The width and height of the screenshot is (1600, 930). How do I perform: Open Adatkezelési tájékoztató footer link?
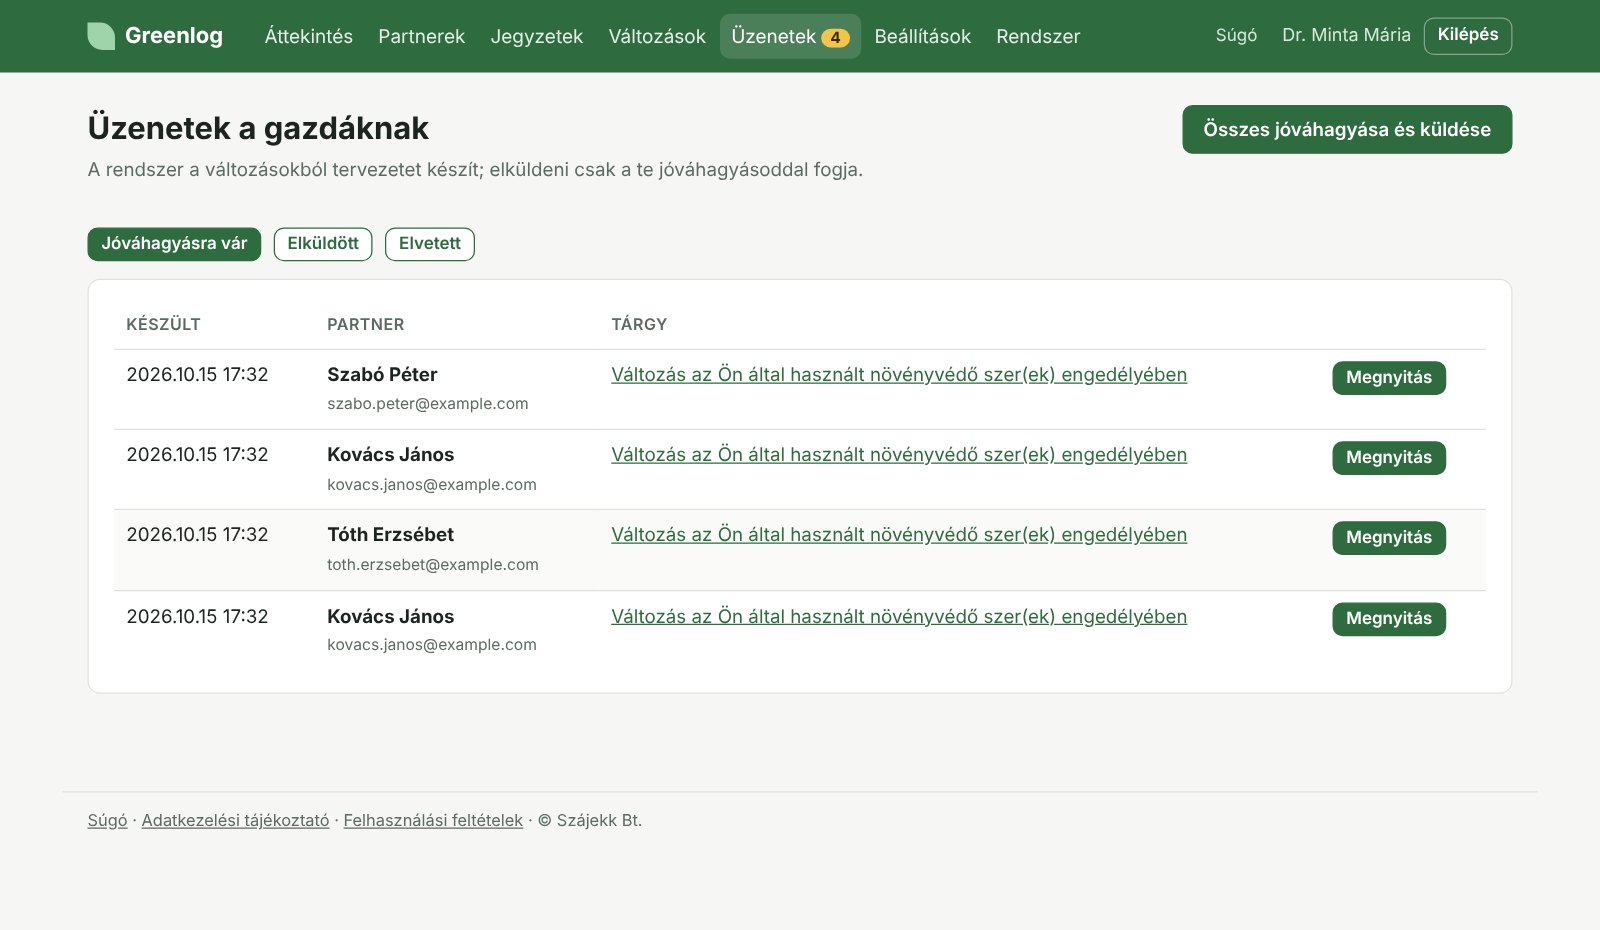[235, 820]
